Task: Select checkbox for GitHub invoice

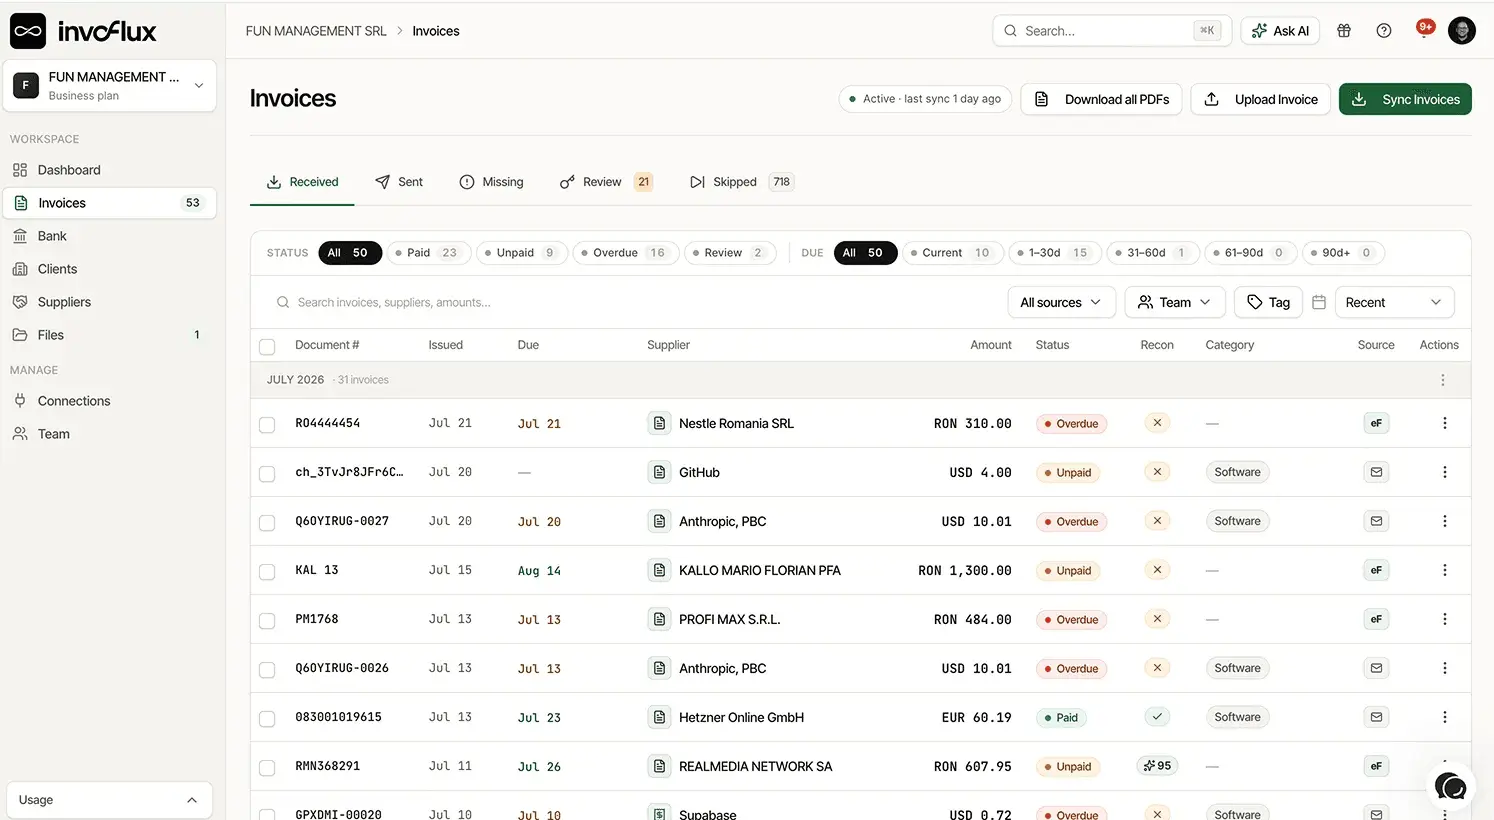Action: pos(267,474)
